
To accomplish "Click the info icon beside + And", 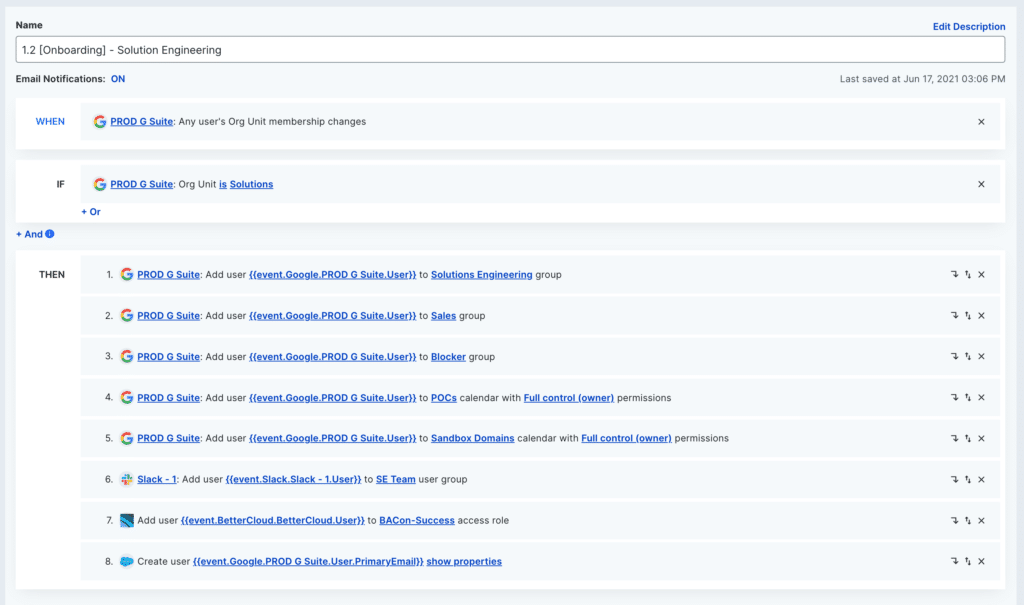I will [50, 234].
